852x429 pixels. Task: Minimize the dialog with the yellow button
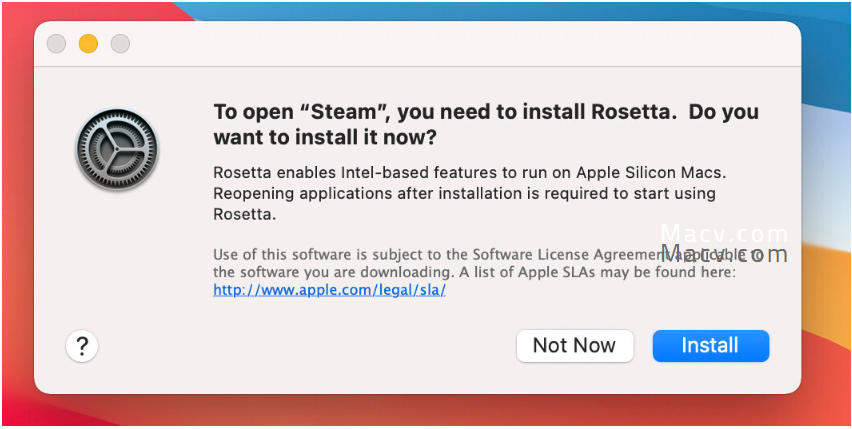88,43
